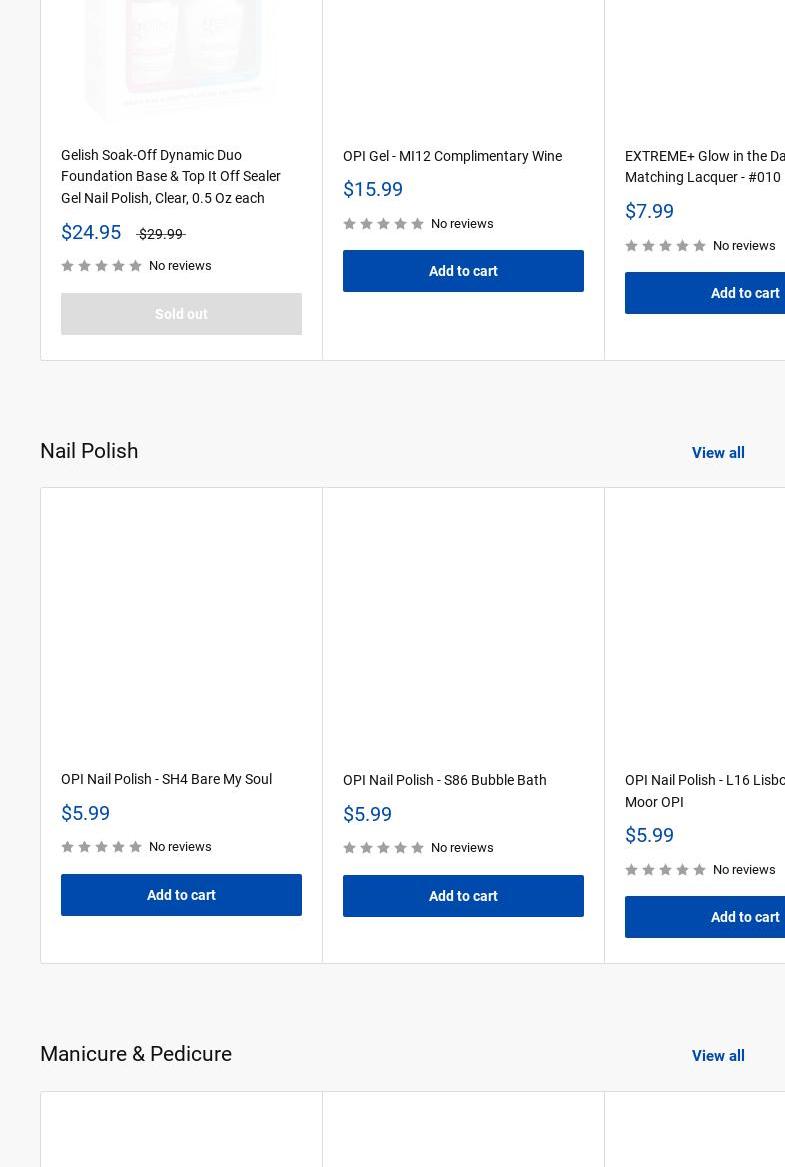The height and width of the screenshot is (1167, 785).
Task: Click stars under S86 Bubble Bath
Action: pos(384,848)
